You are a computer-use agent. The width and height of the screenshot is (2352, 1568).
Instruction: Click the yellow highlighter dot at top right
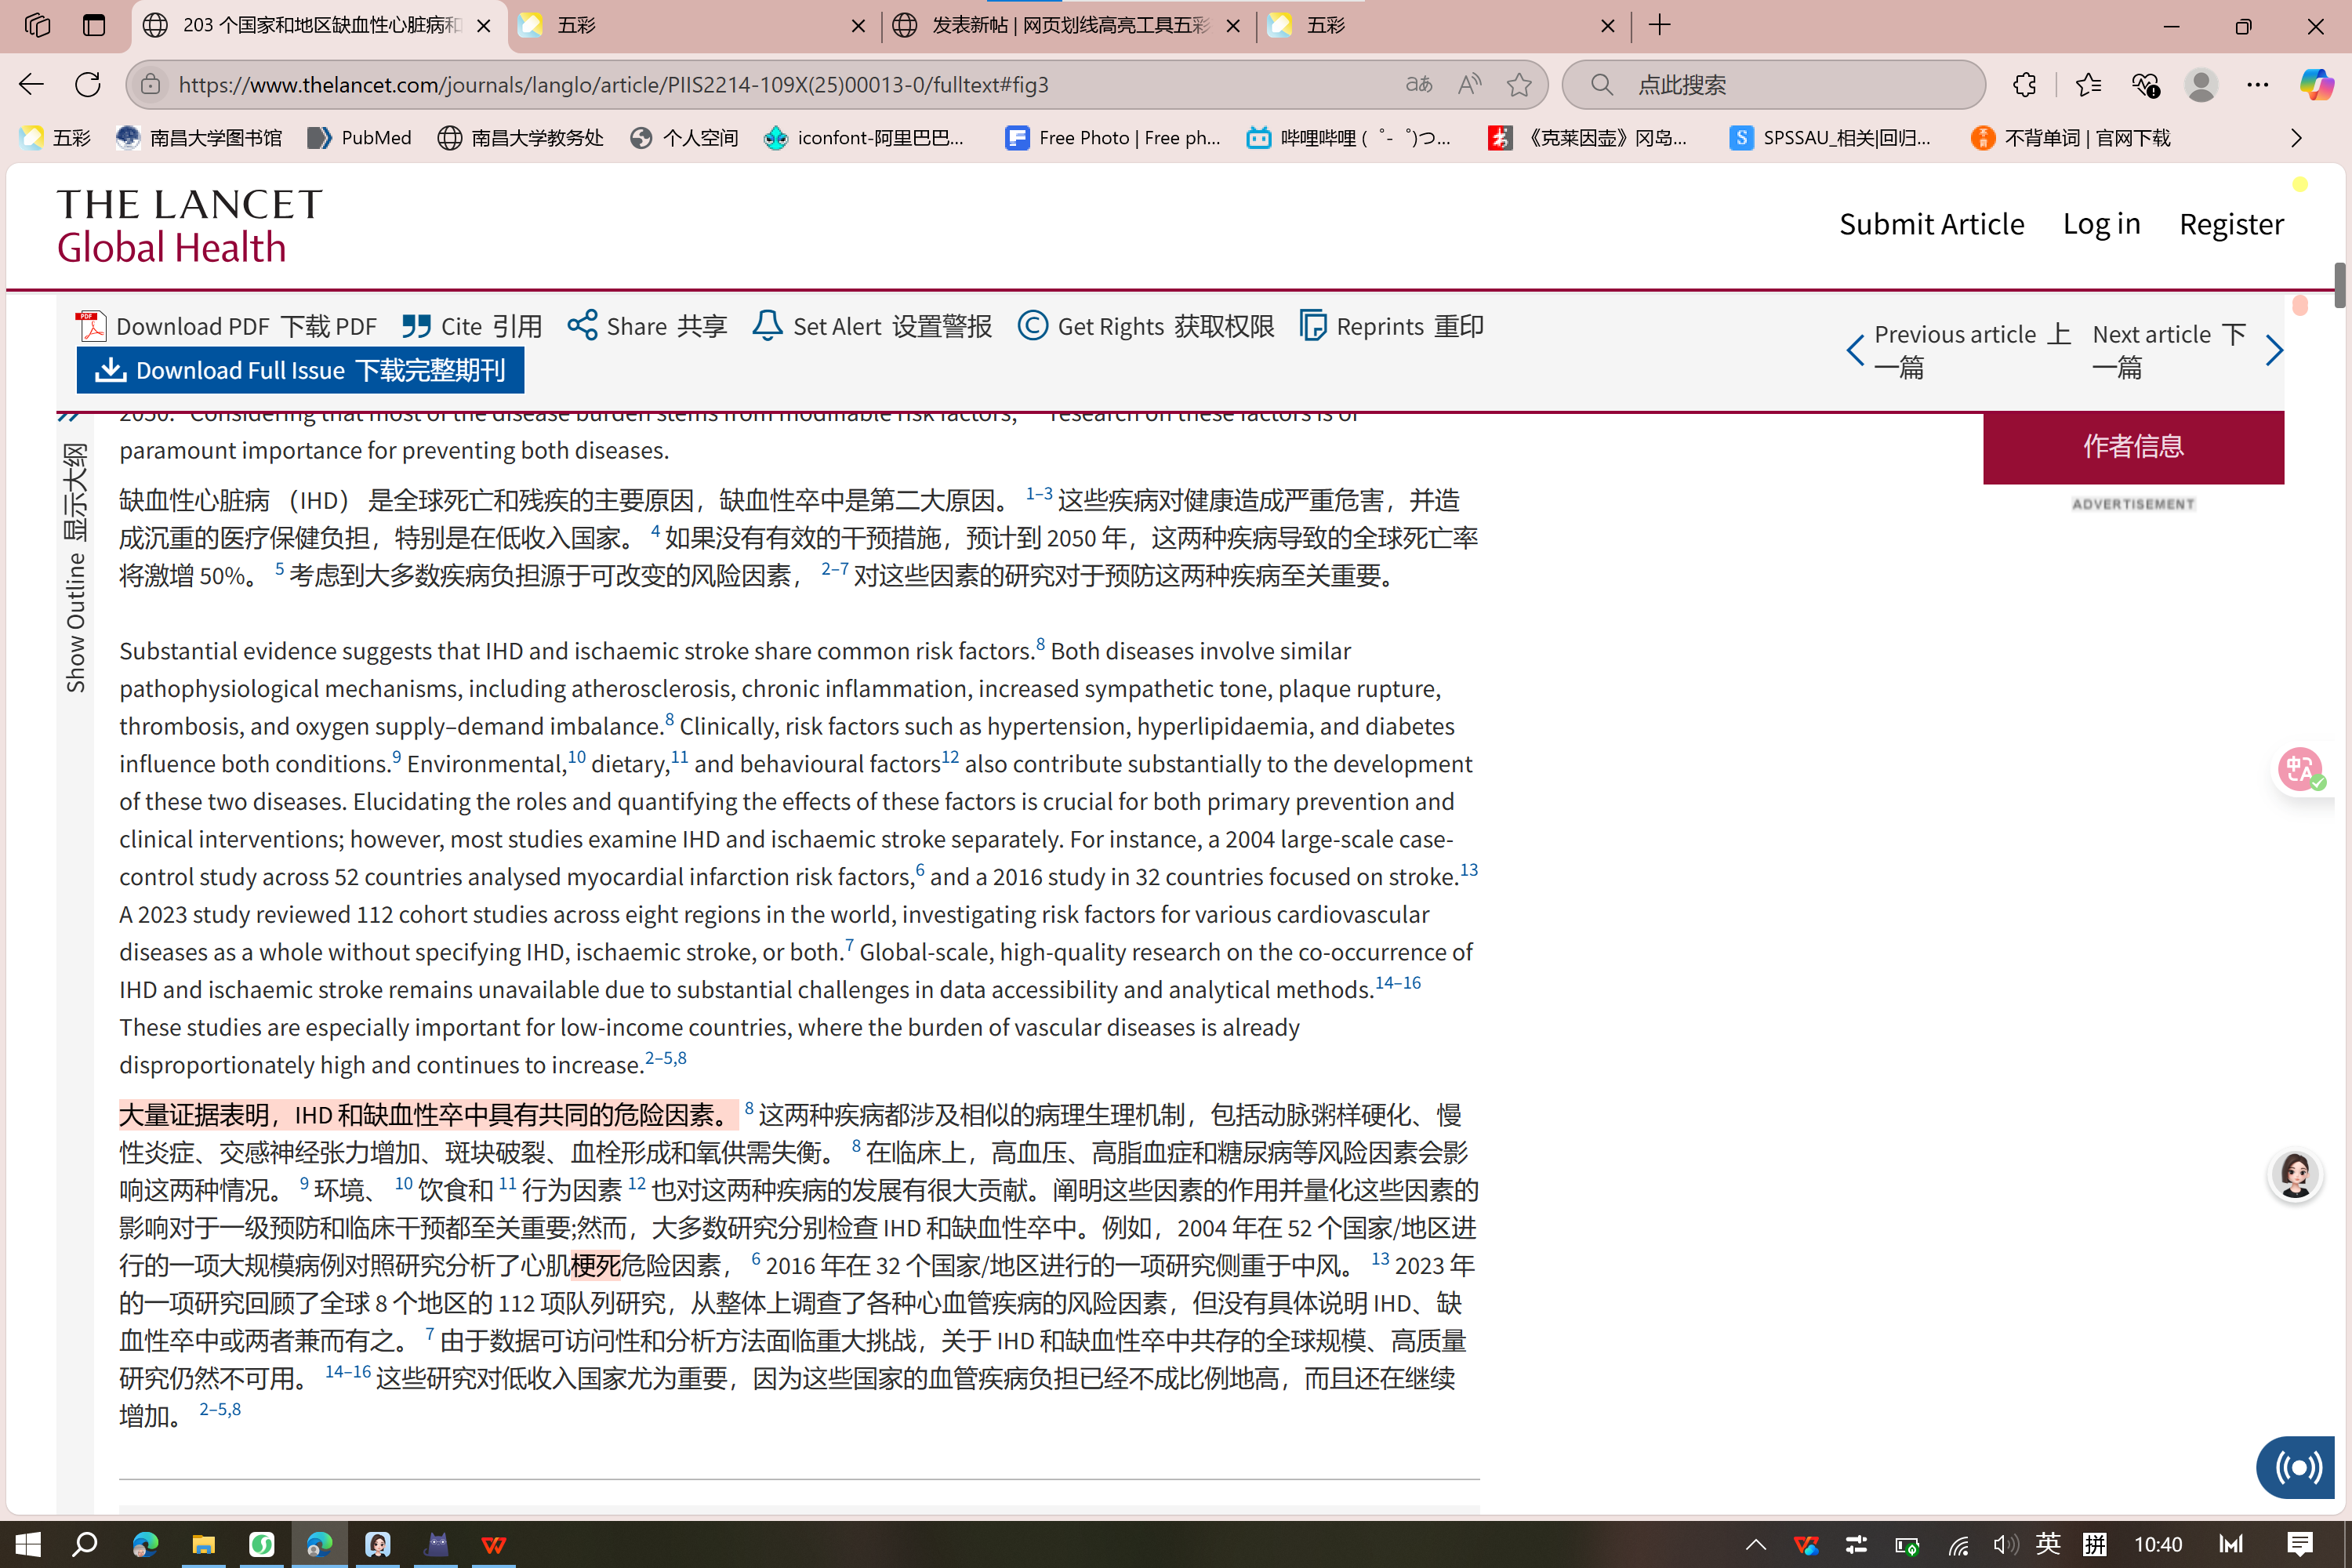coord(2300,184)
